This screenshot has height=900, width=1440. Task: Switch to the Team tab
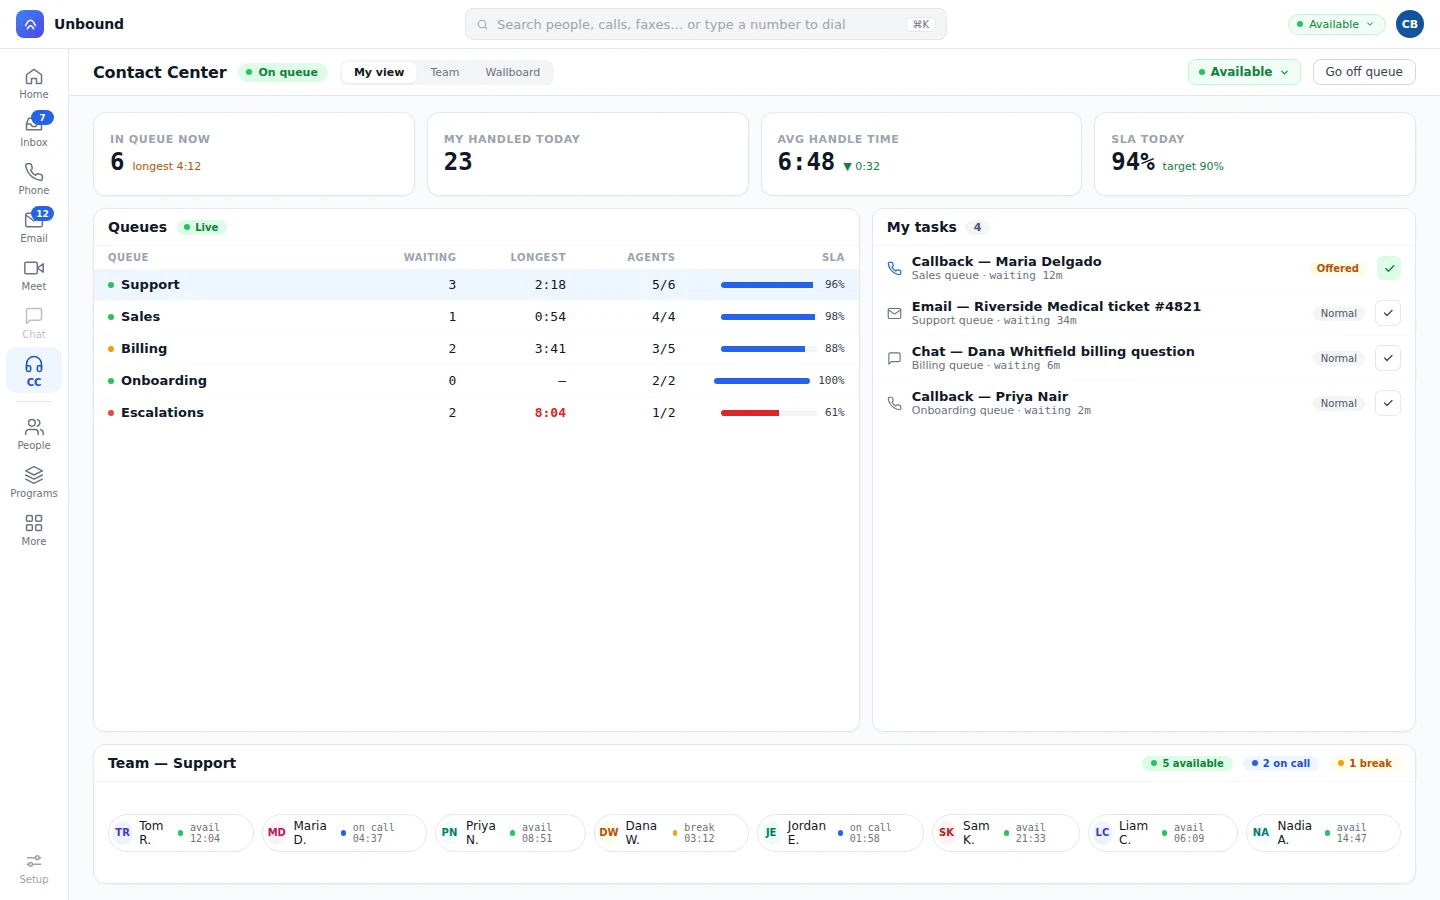(x=445, y=72)
